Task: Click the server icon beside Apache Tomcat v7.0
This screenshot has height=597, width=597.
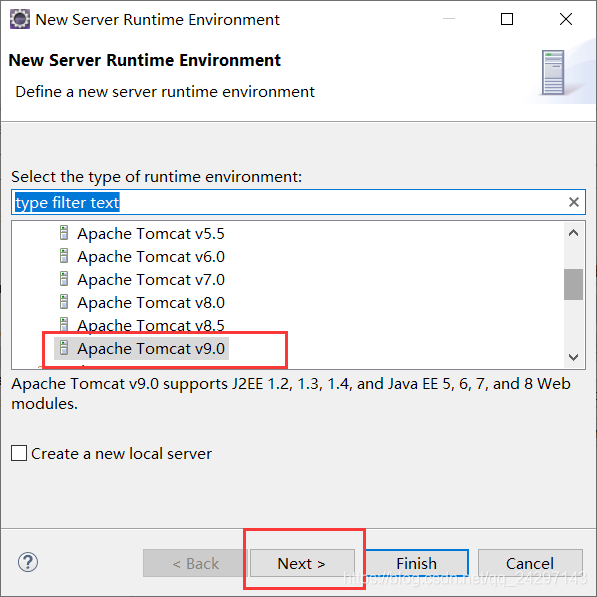Action: click(x=64, y=279)
